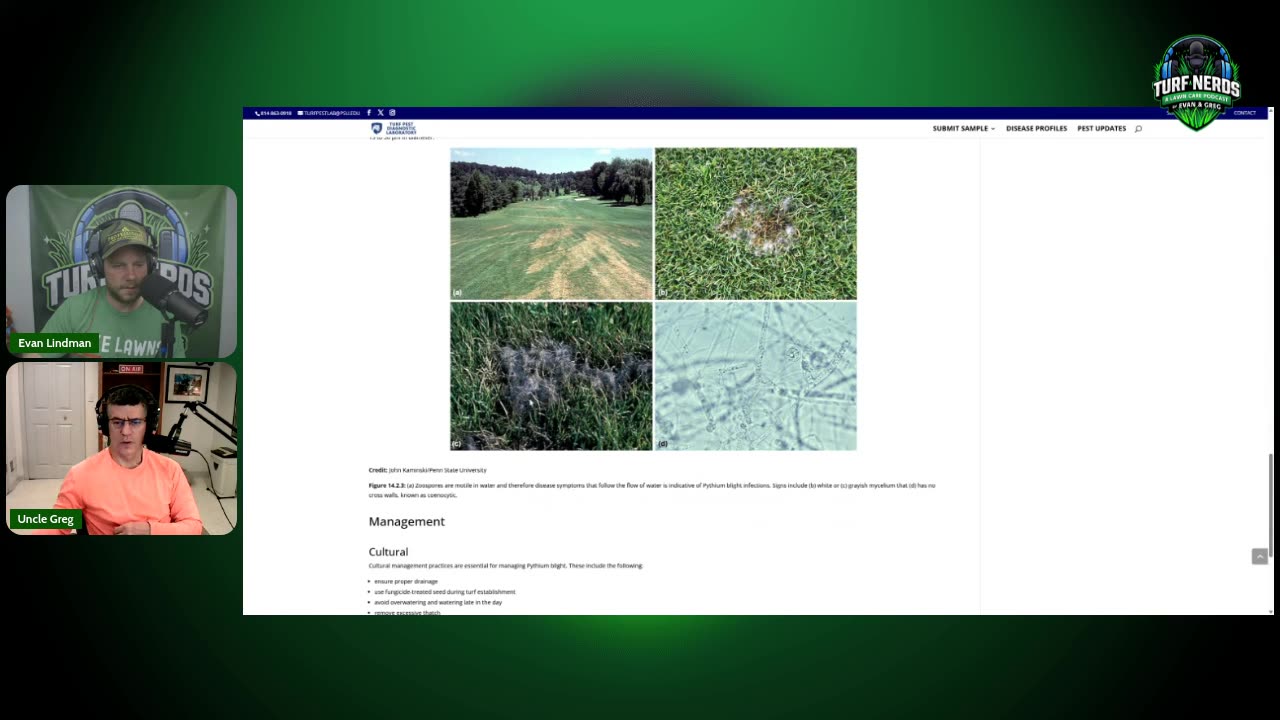Click the Contact link in top bar

[1244, 113]
